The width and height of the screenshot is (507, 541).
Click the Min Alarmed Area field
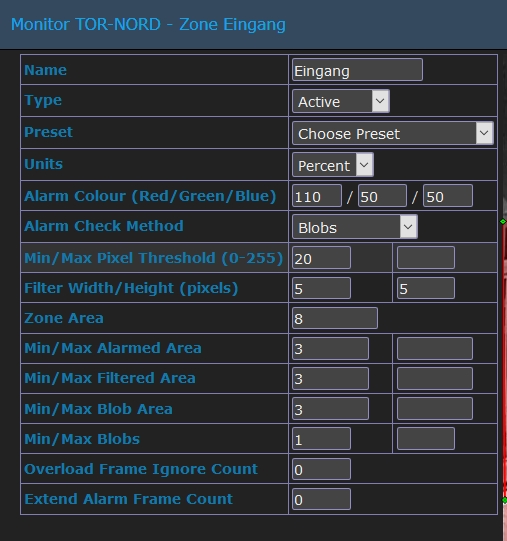(x=330, y=348)
